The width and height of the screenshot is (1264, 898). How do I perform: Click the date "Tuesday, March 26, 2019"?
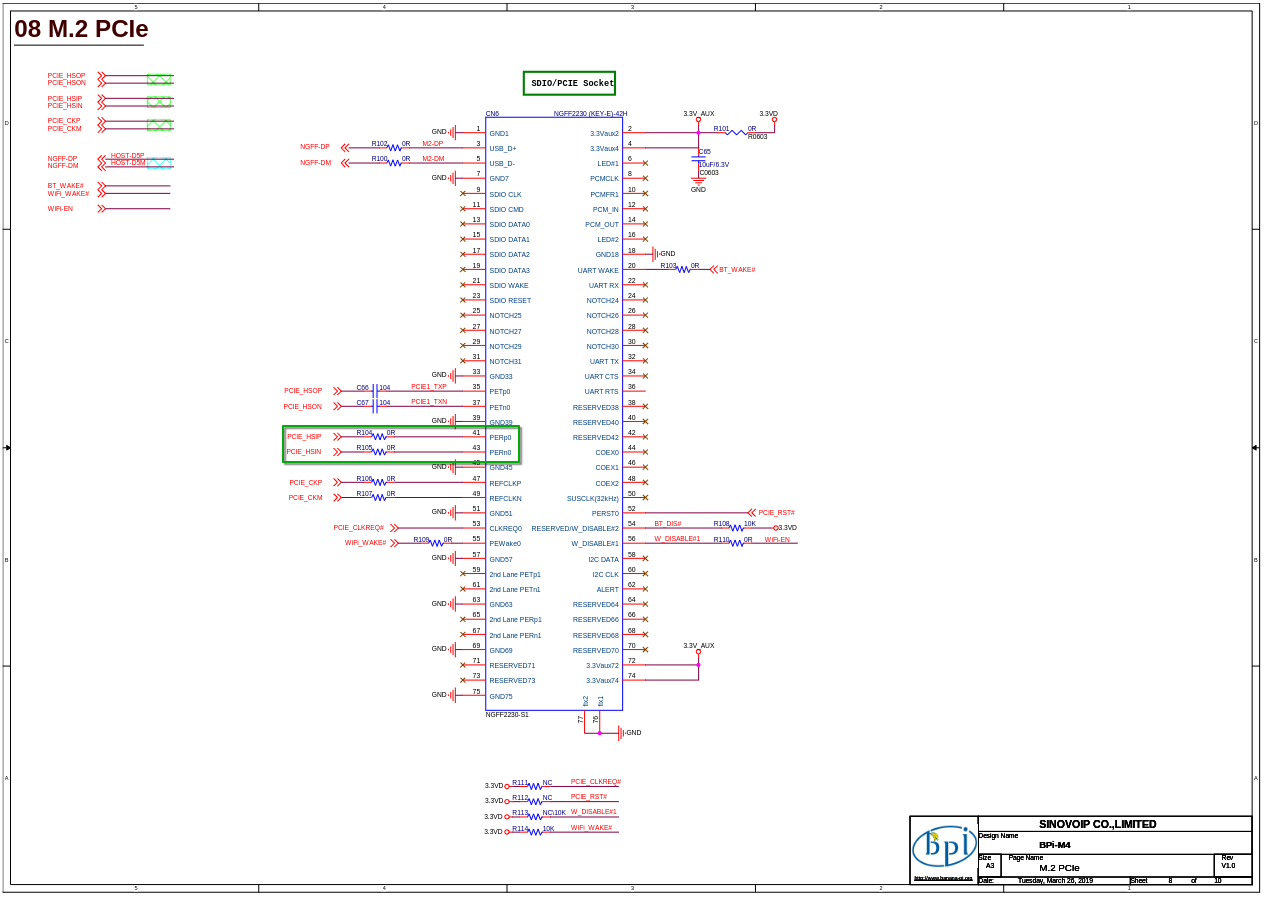1055,881
